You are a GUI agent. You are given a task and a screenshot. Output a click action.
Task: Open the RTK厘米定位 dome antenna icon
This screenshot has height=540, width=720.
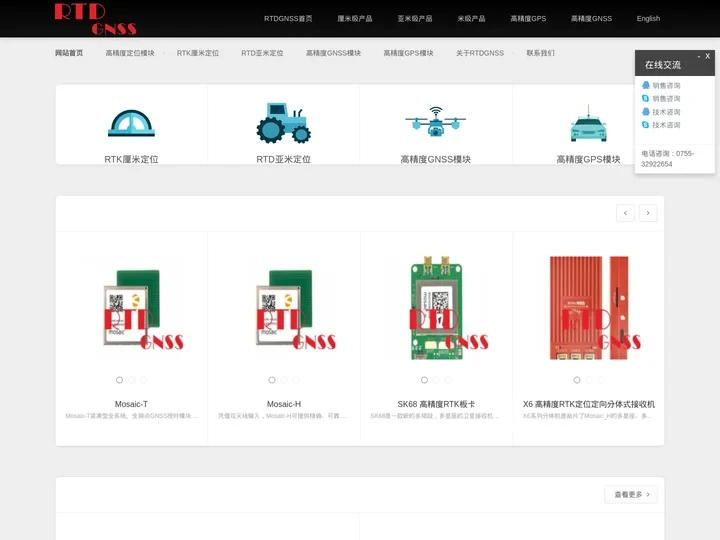tap(131, 123)
